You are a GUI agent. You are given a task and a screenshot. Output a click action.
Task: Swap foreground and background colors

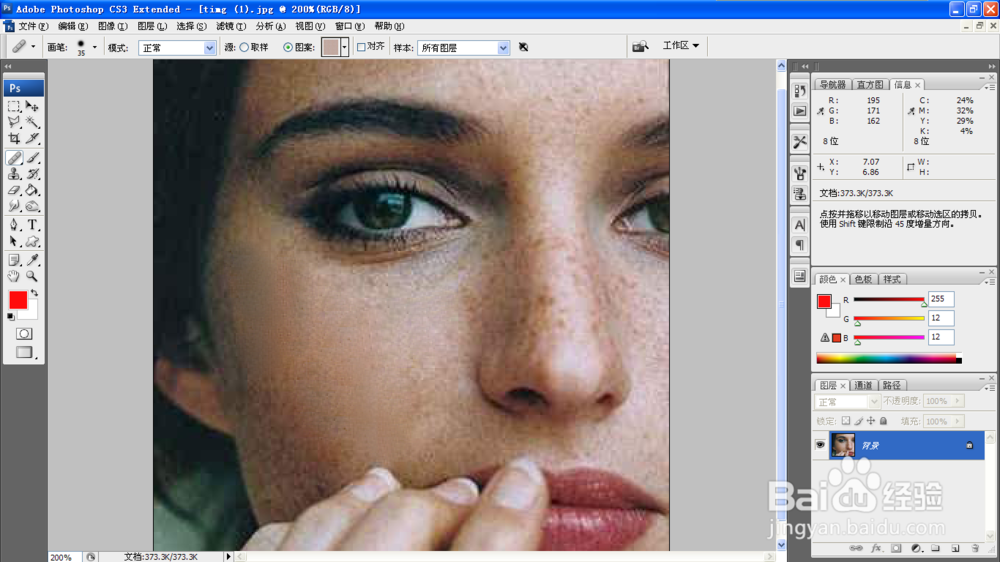[34, 293]
